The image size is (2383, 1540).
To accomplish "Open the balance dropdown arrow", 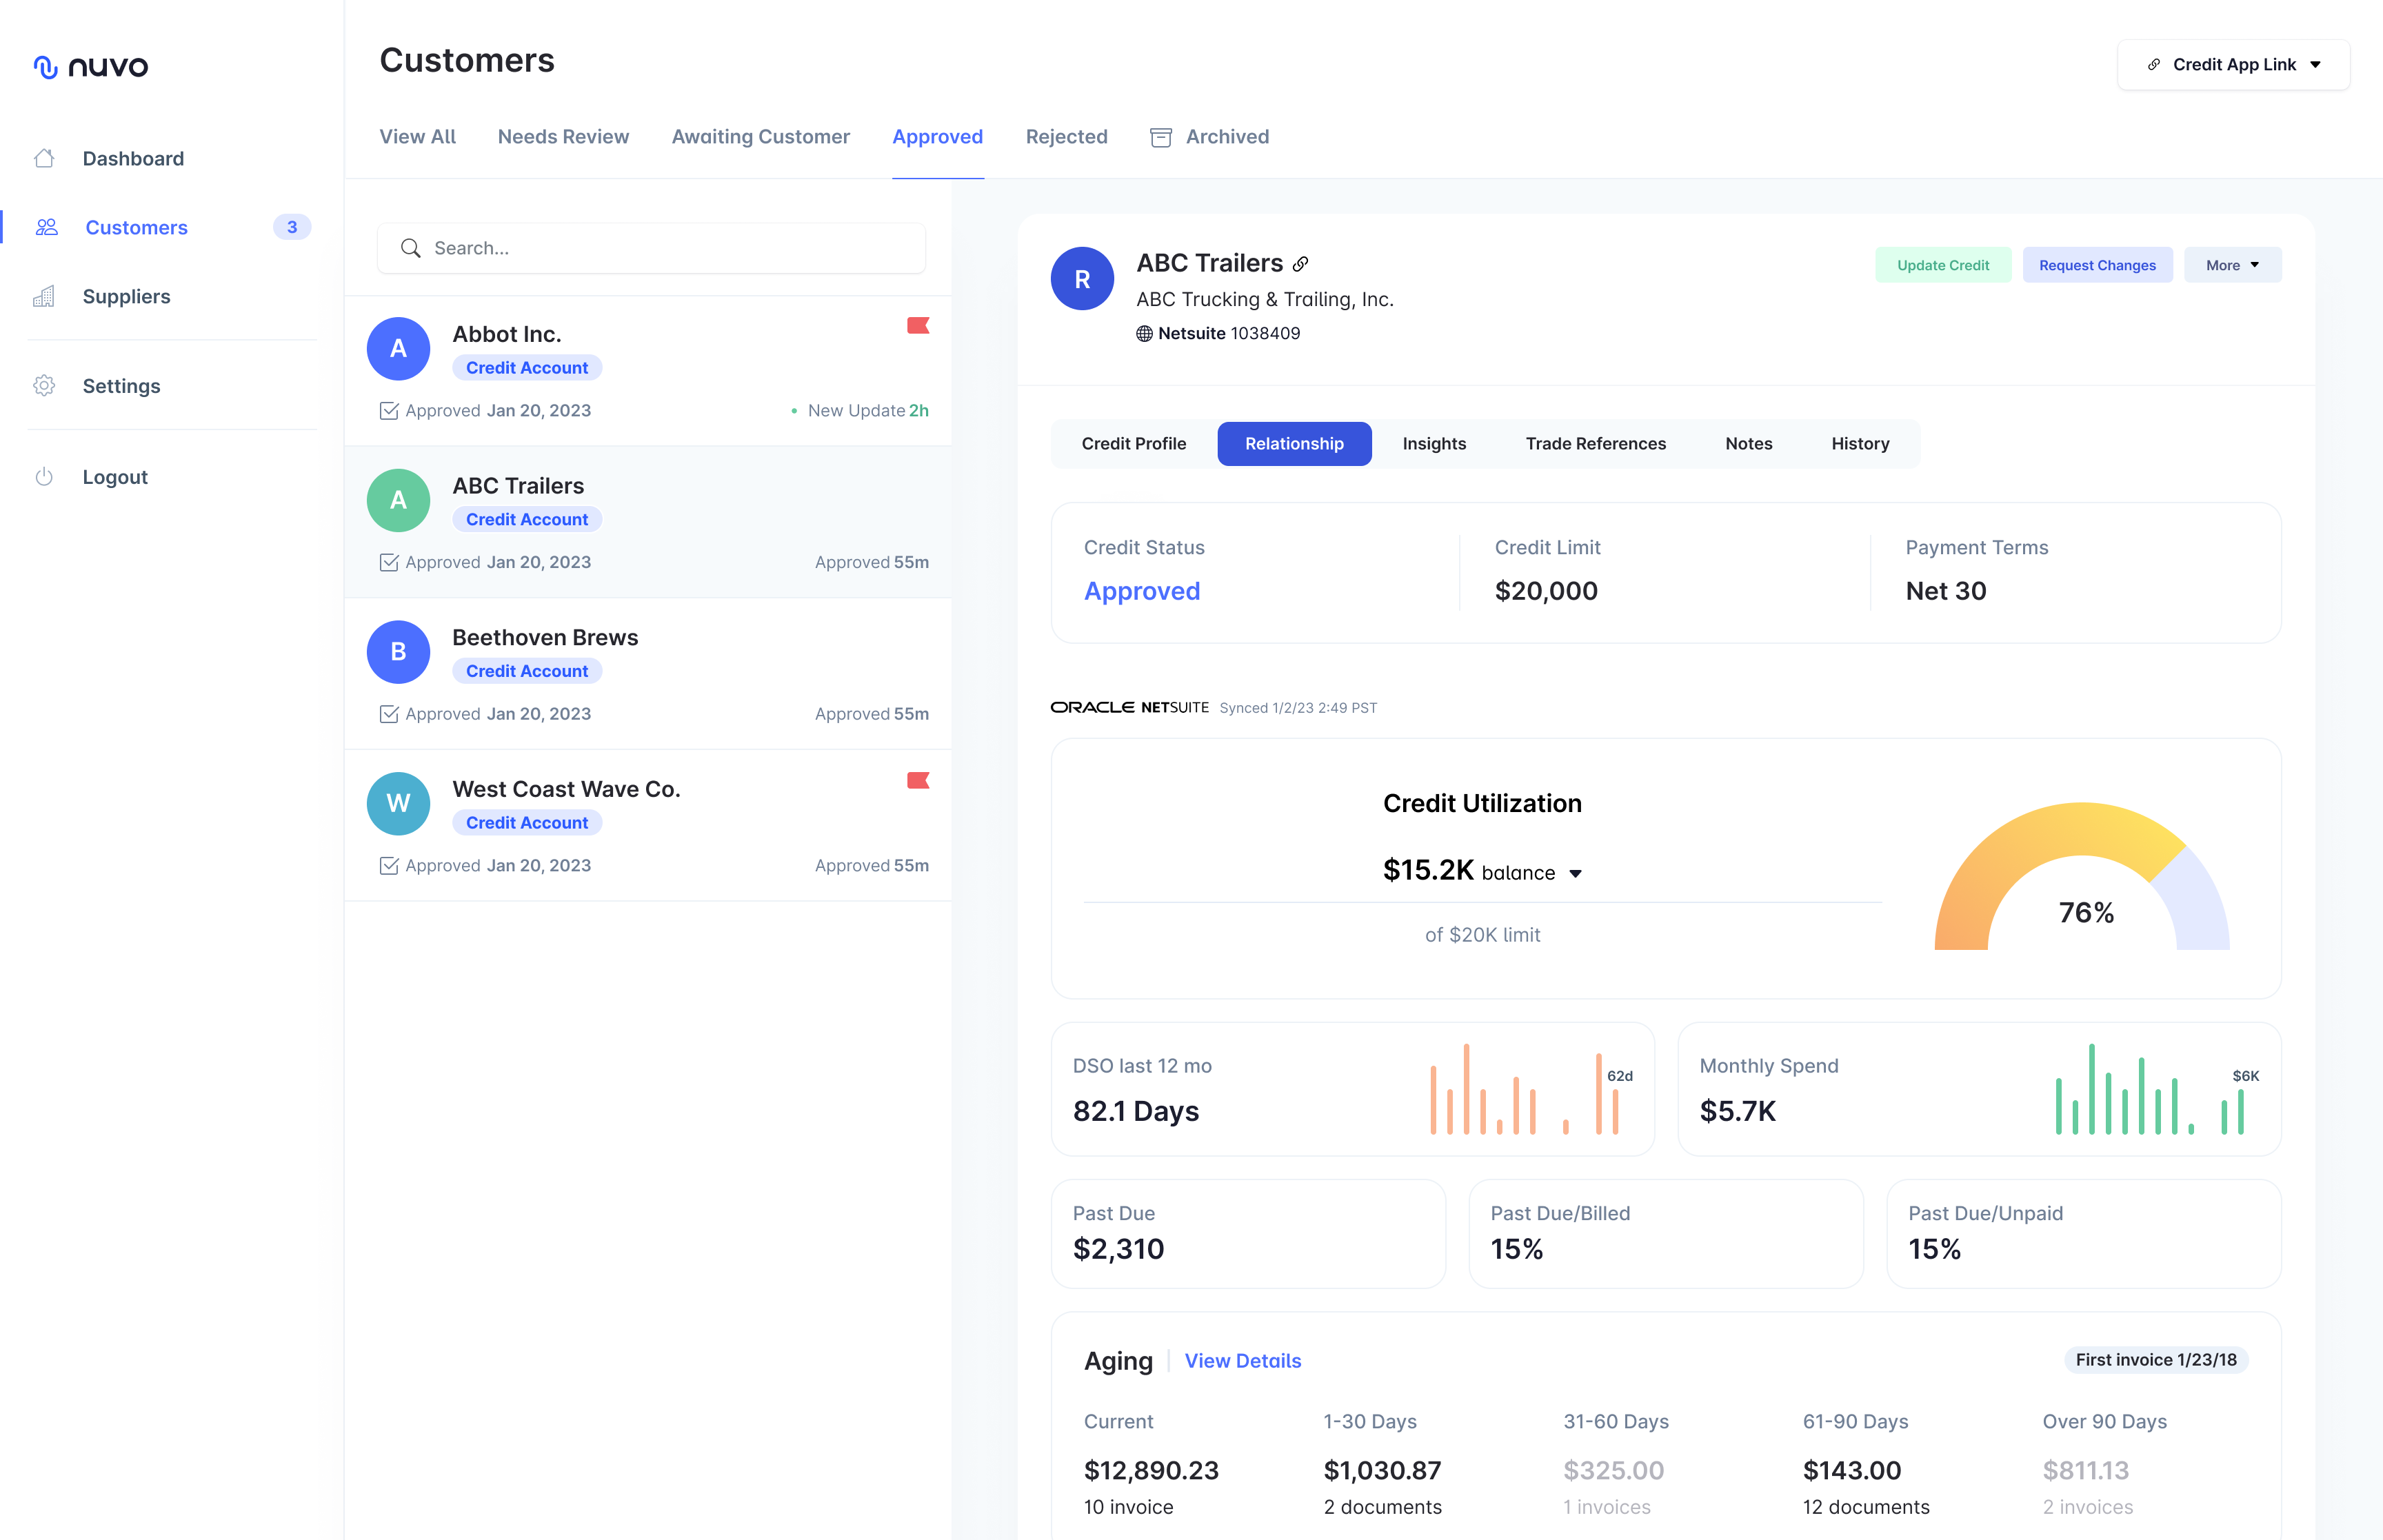I will 1575,874.
